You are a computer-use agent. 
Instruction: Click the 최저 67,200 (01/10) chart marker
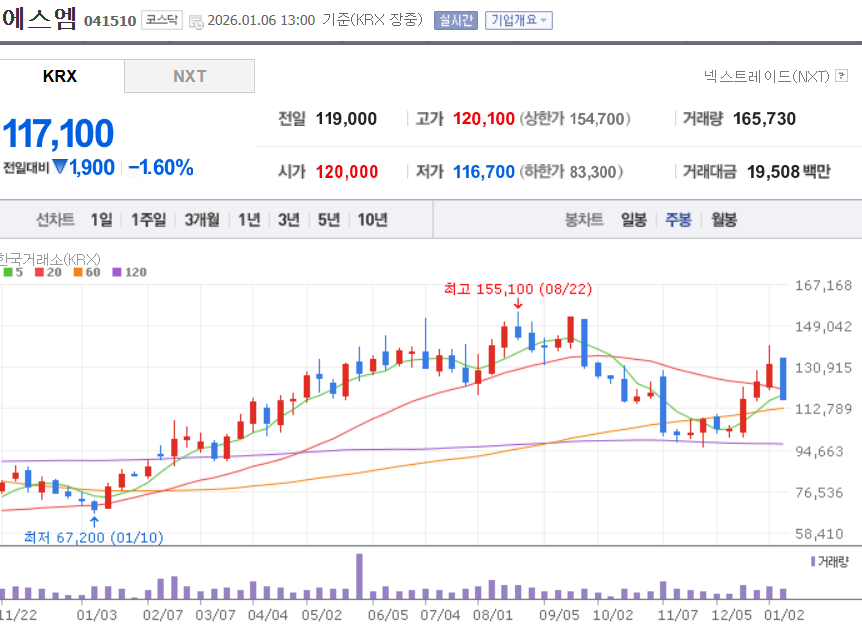tap(94, 537)
